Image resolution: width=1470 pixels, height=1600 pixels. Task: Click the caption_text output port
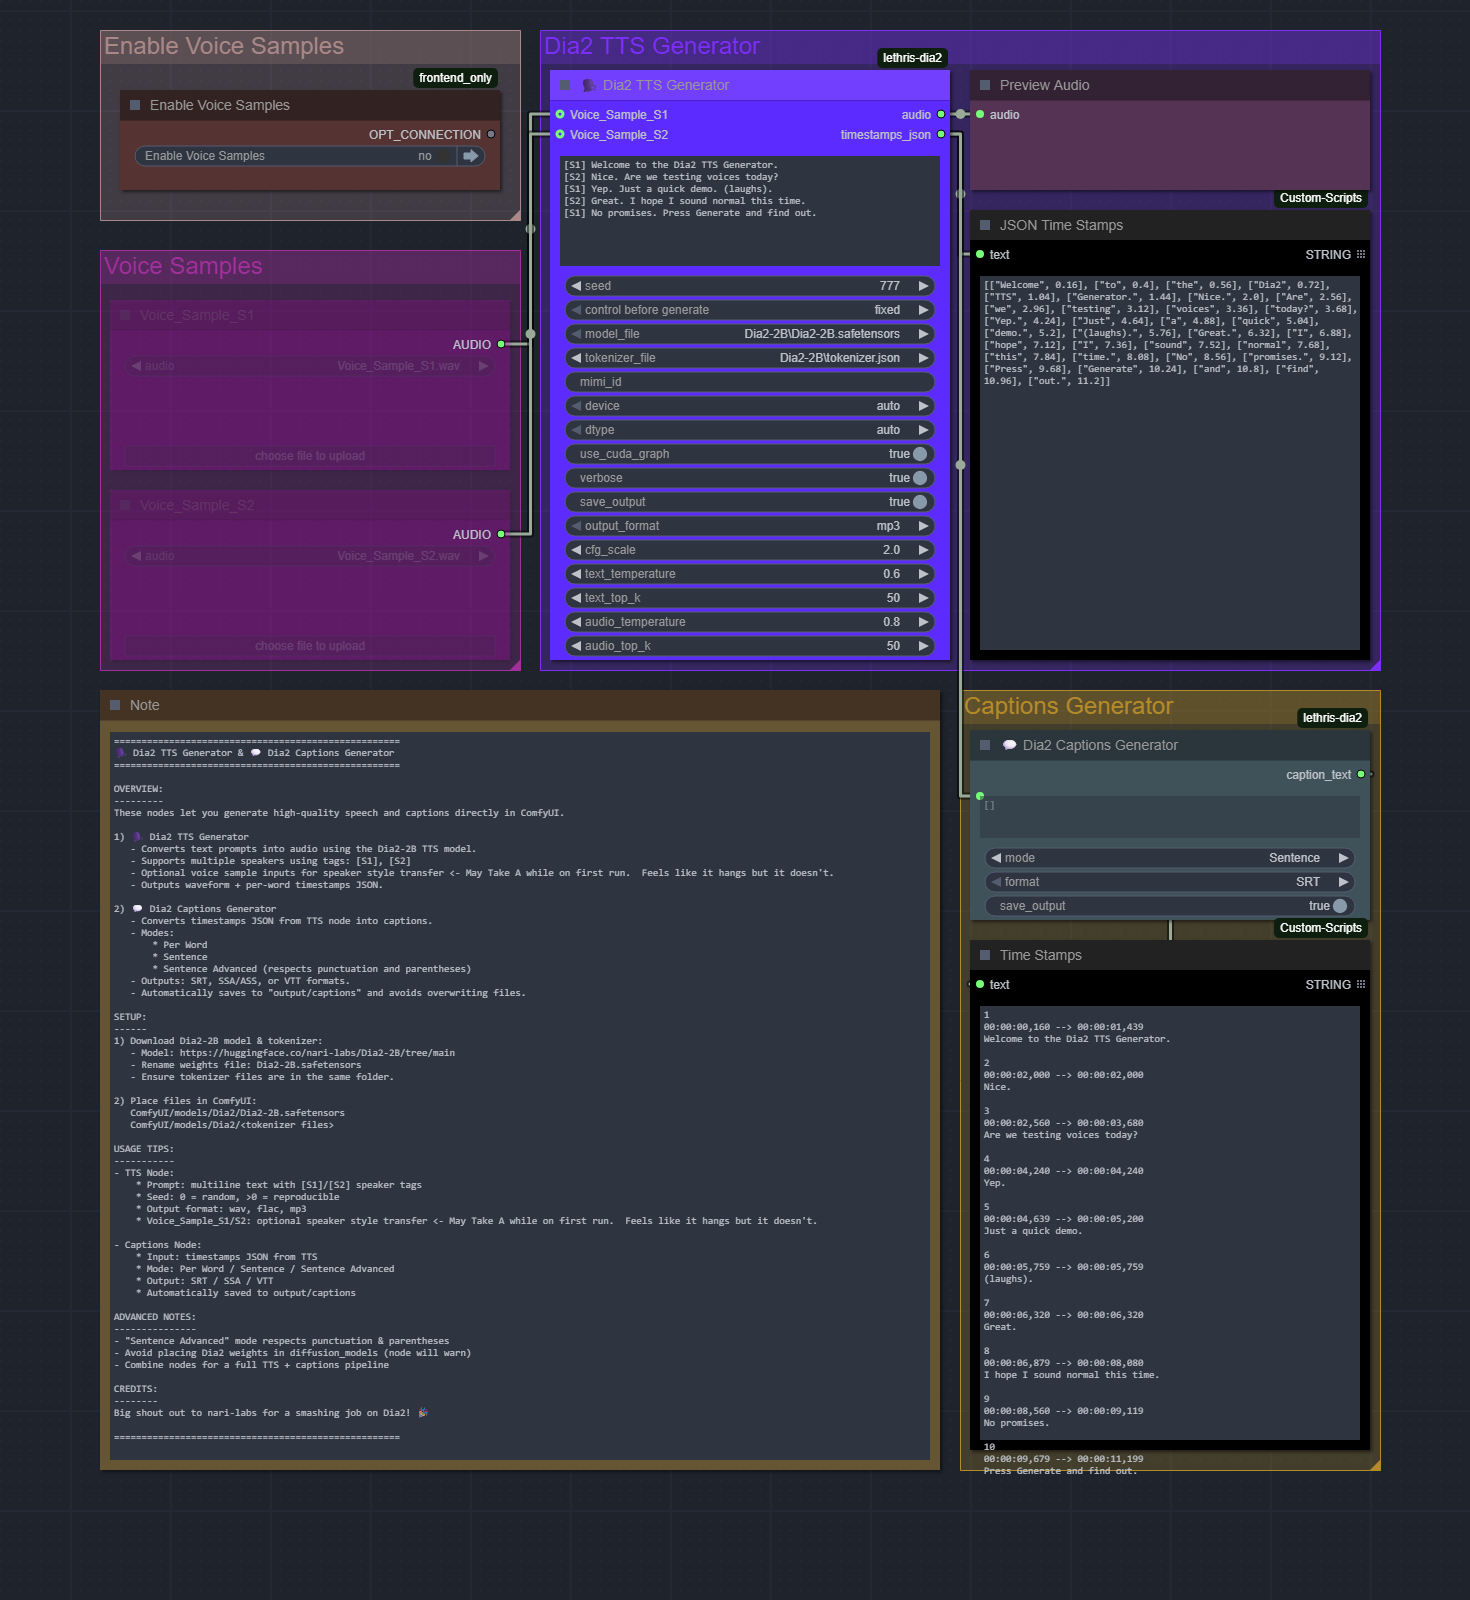(x=1361, y=774)
